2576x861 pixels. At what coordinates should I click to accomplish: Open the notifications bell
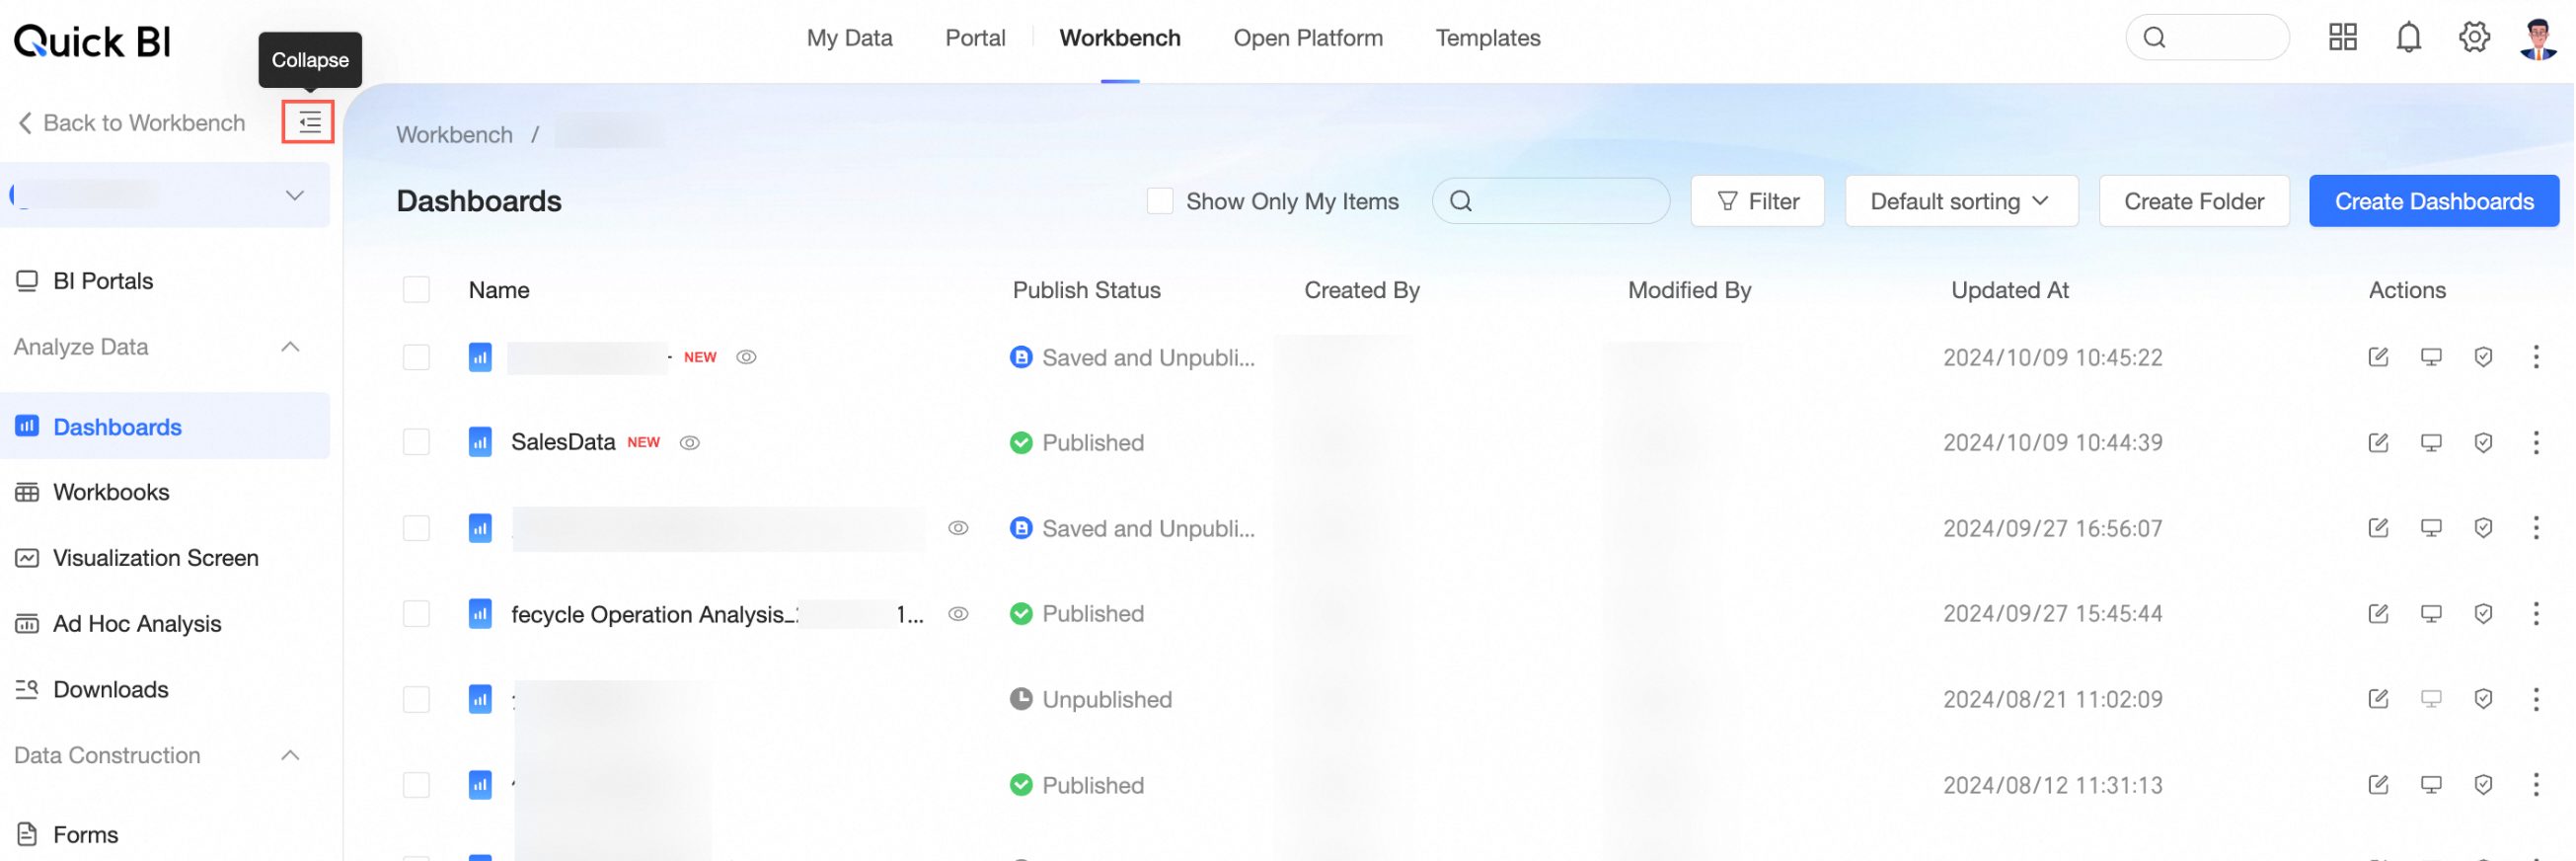[x=2408, y=38]
